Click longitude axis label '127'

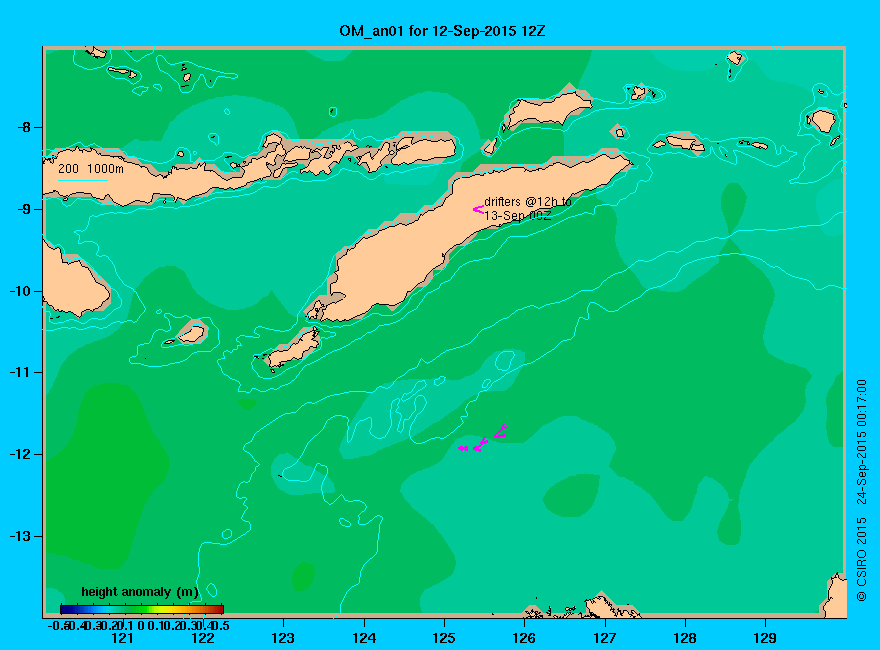point(604,638)
